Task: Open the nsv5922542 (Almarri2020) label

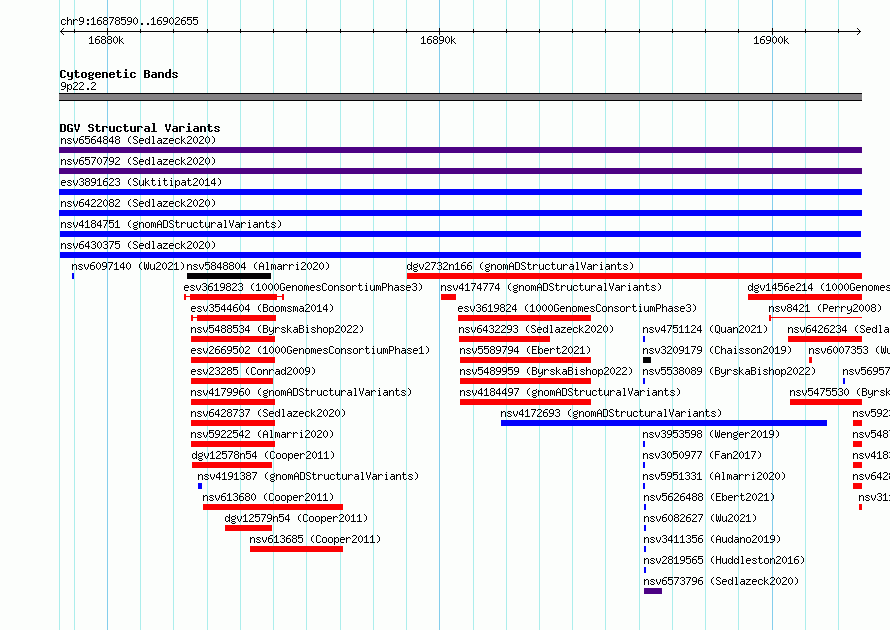Action: point(262,434)
